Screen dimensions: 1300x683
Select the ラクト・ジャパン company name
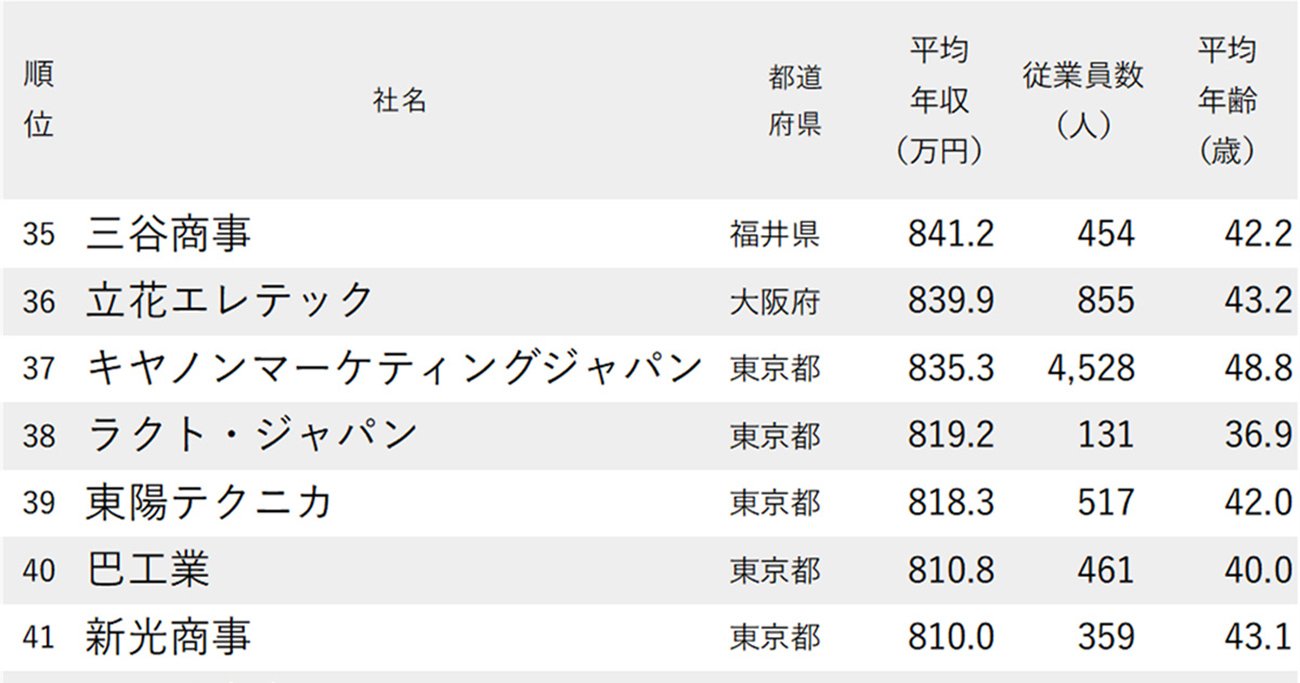(x=252, y=435)
